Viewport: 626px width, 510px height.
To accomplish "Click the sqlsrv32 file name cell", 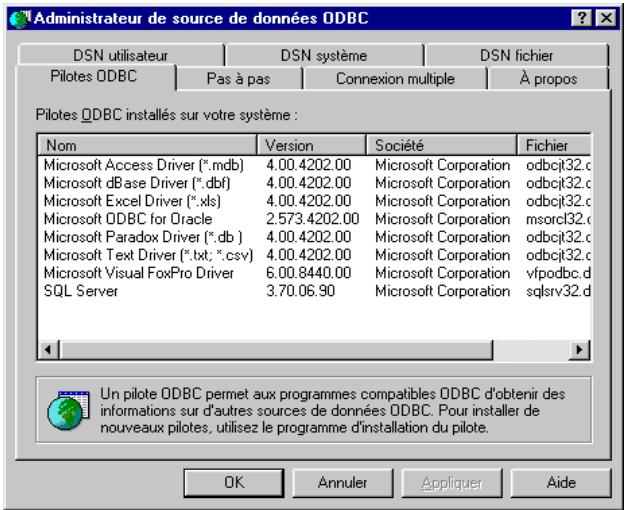I will point(558,291).
